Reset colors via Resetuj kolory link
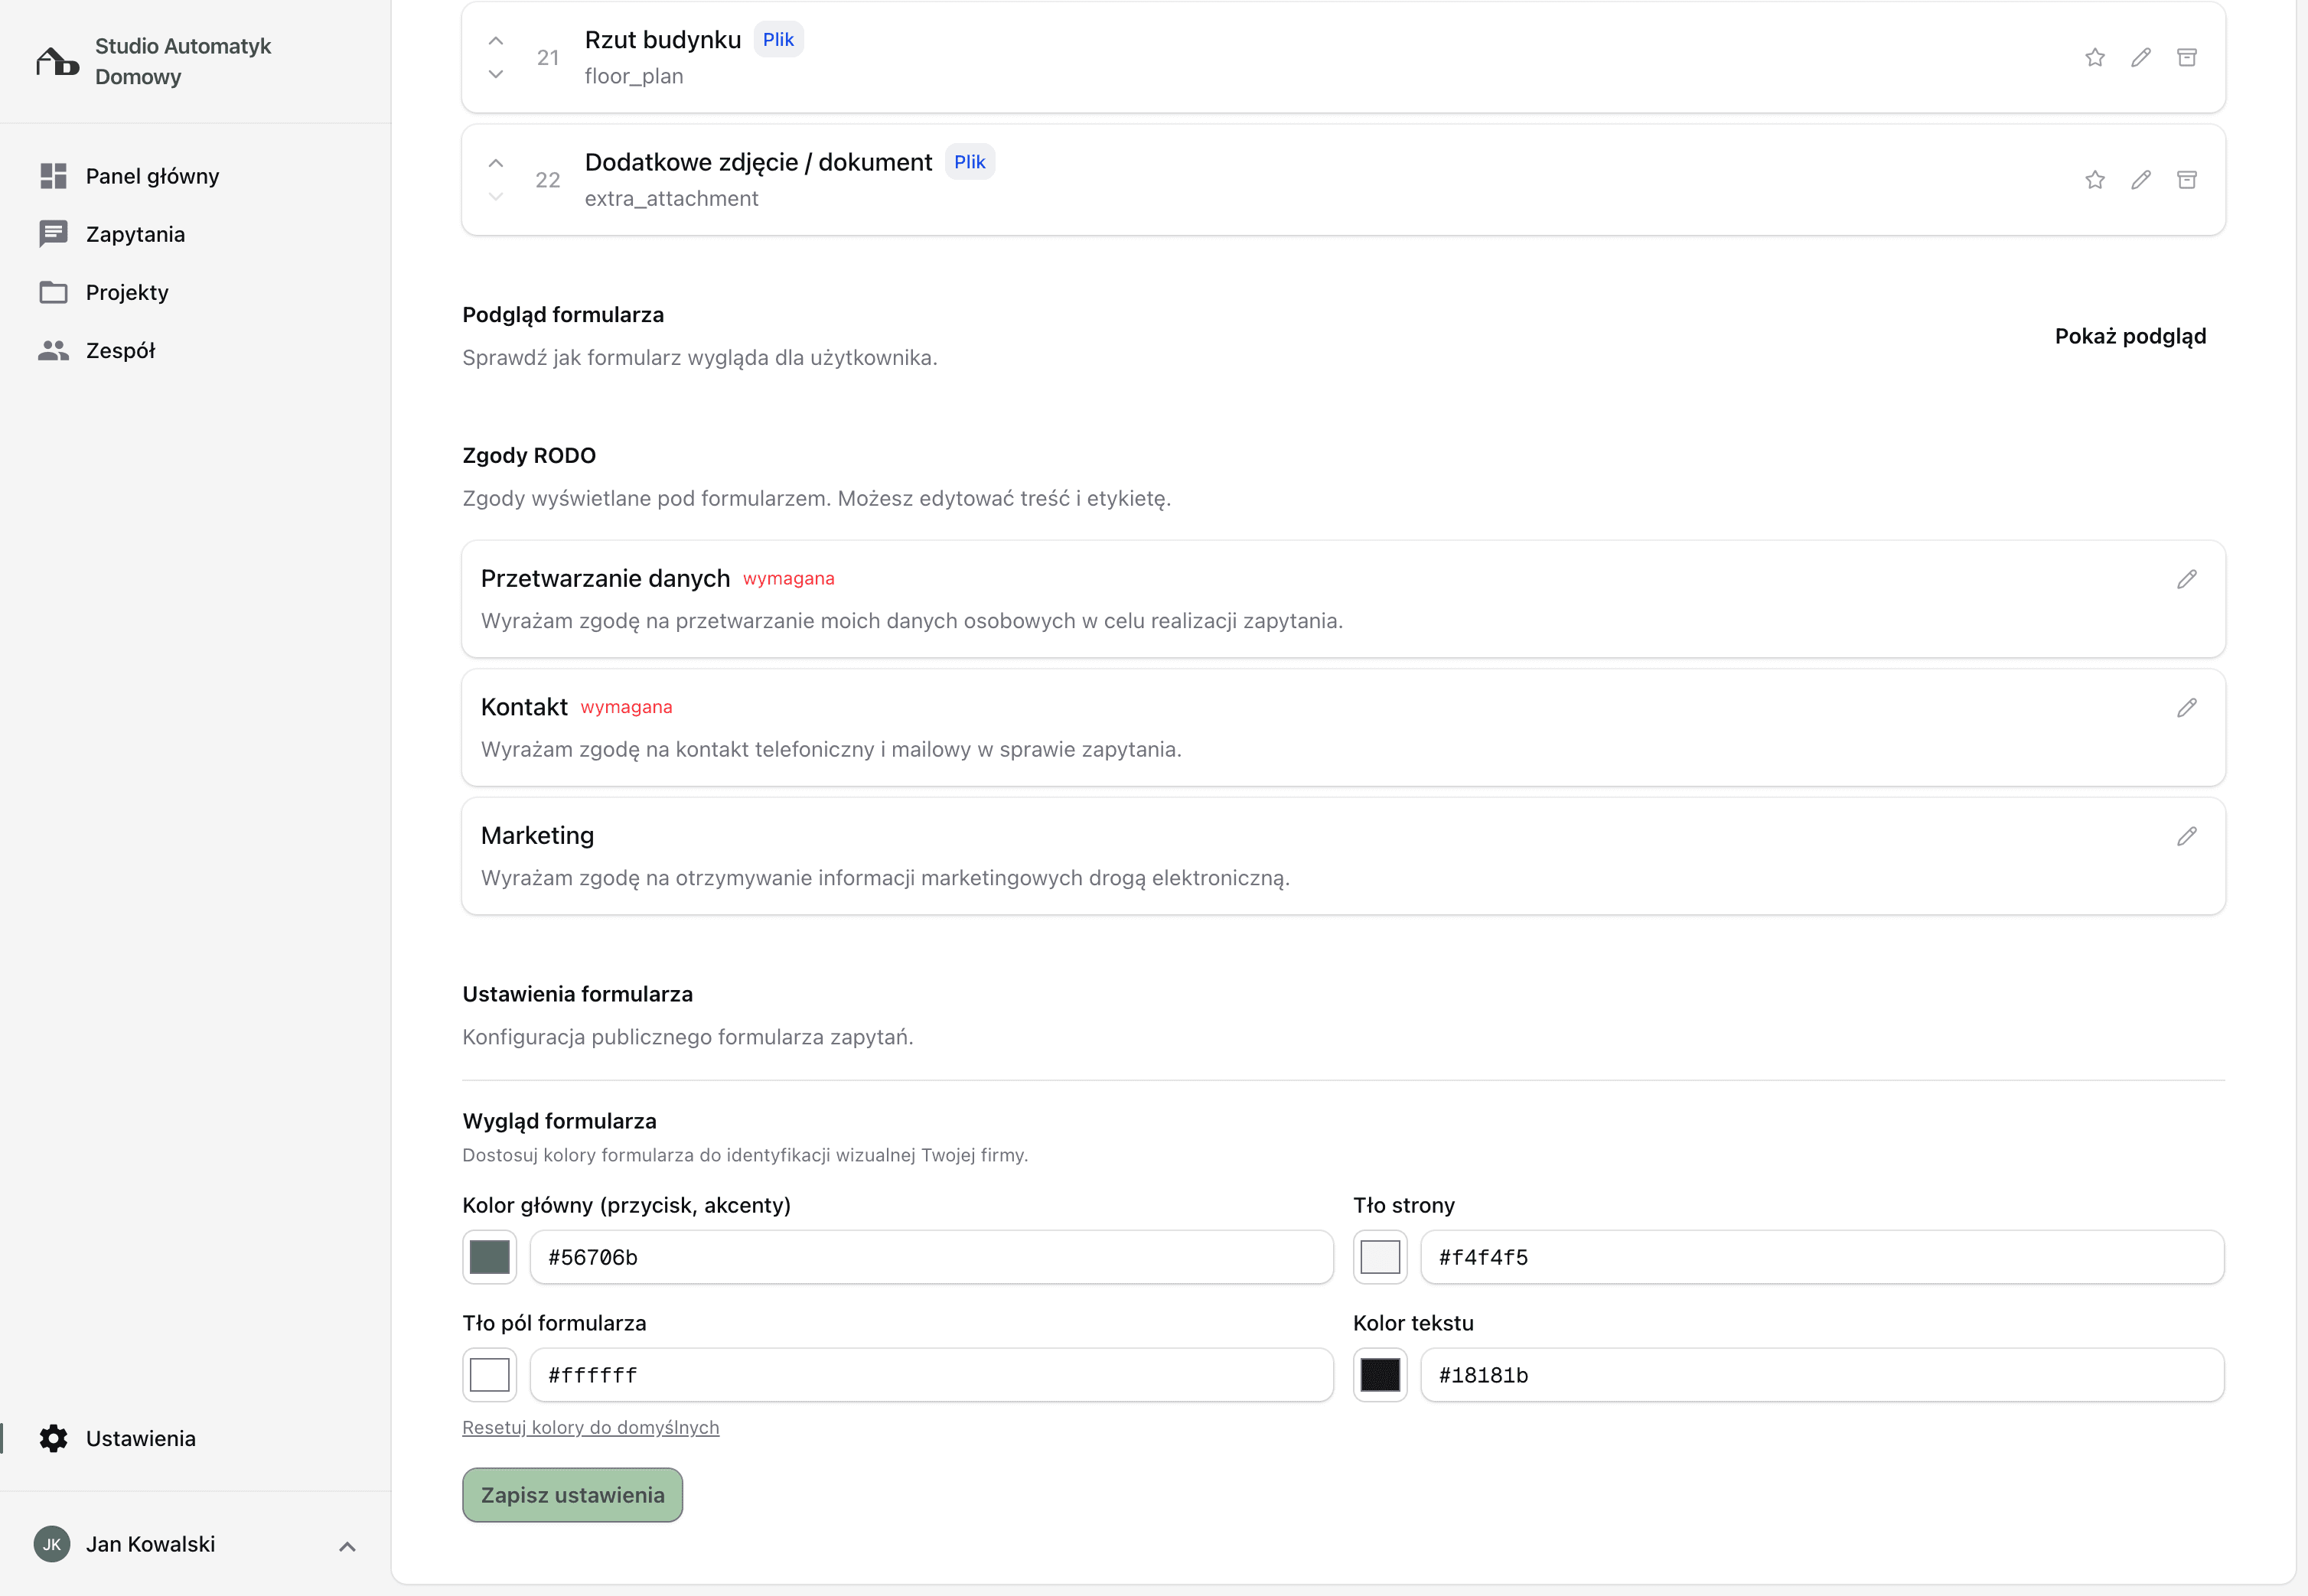 pos(590,1427)
